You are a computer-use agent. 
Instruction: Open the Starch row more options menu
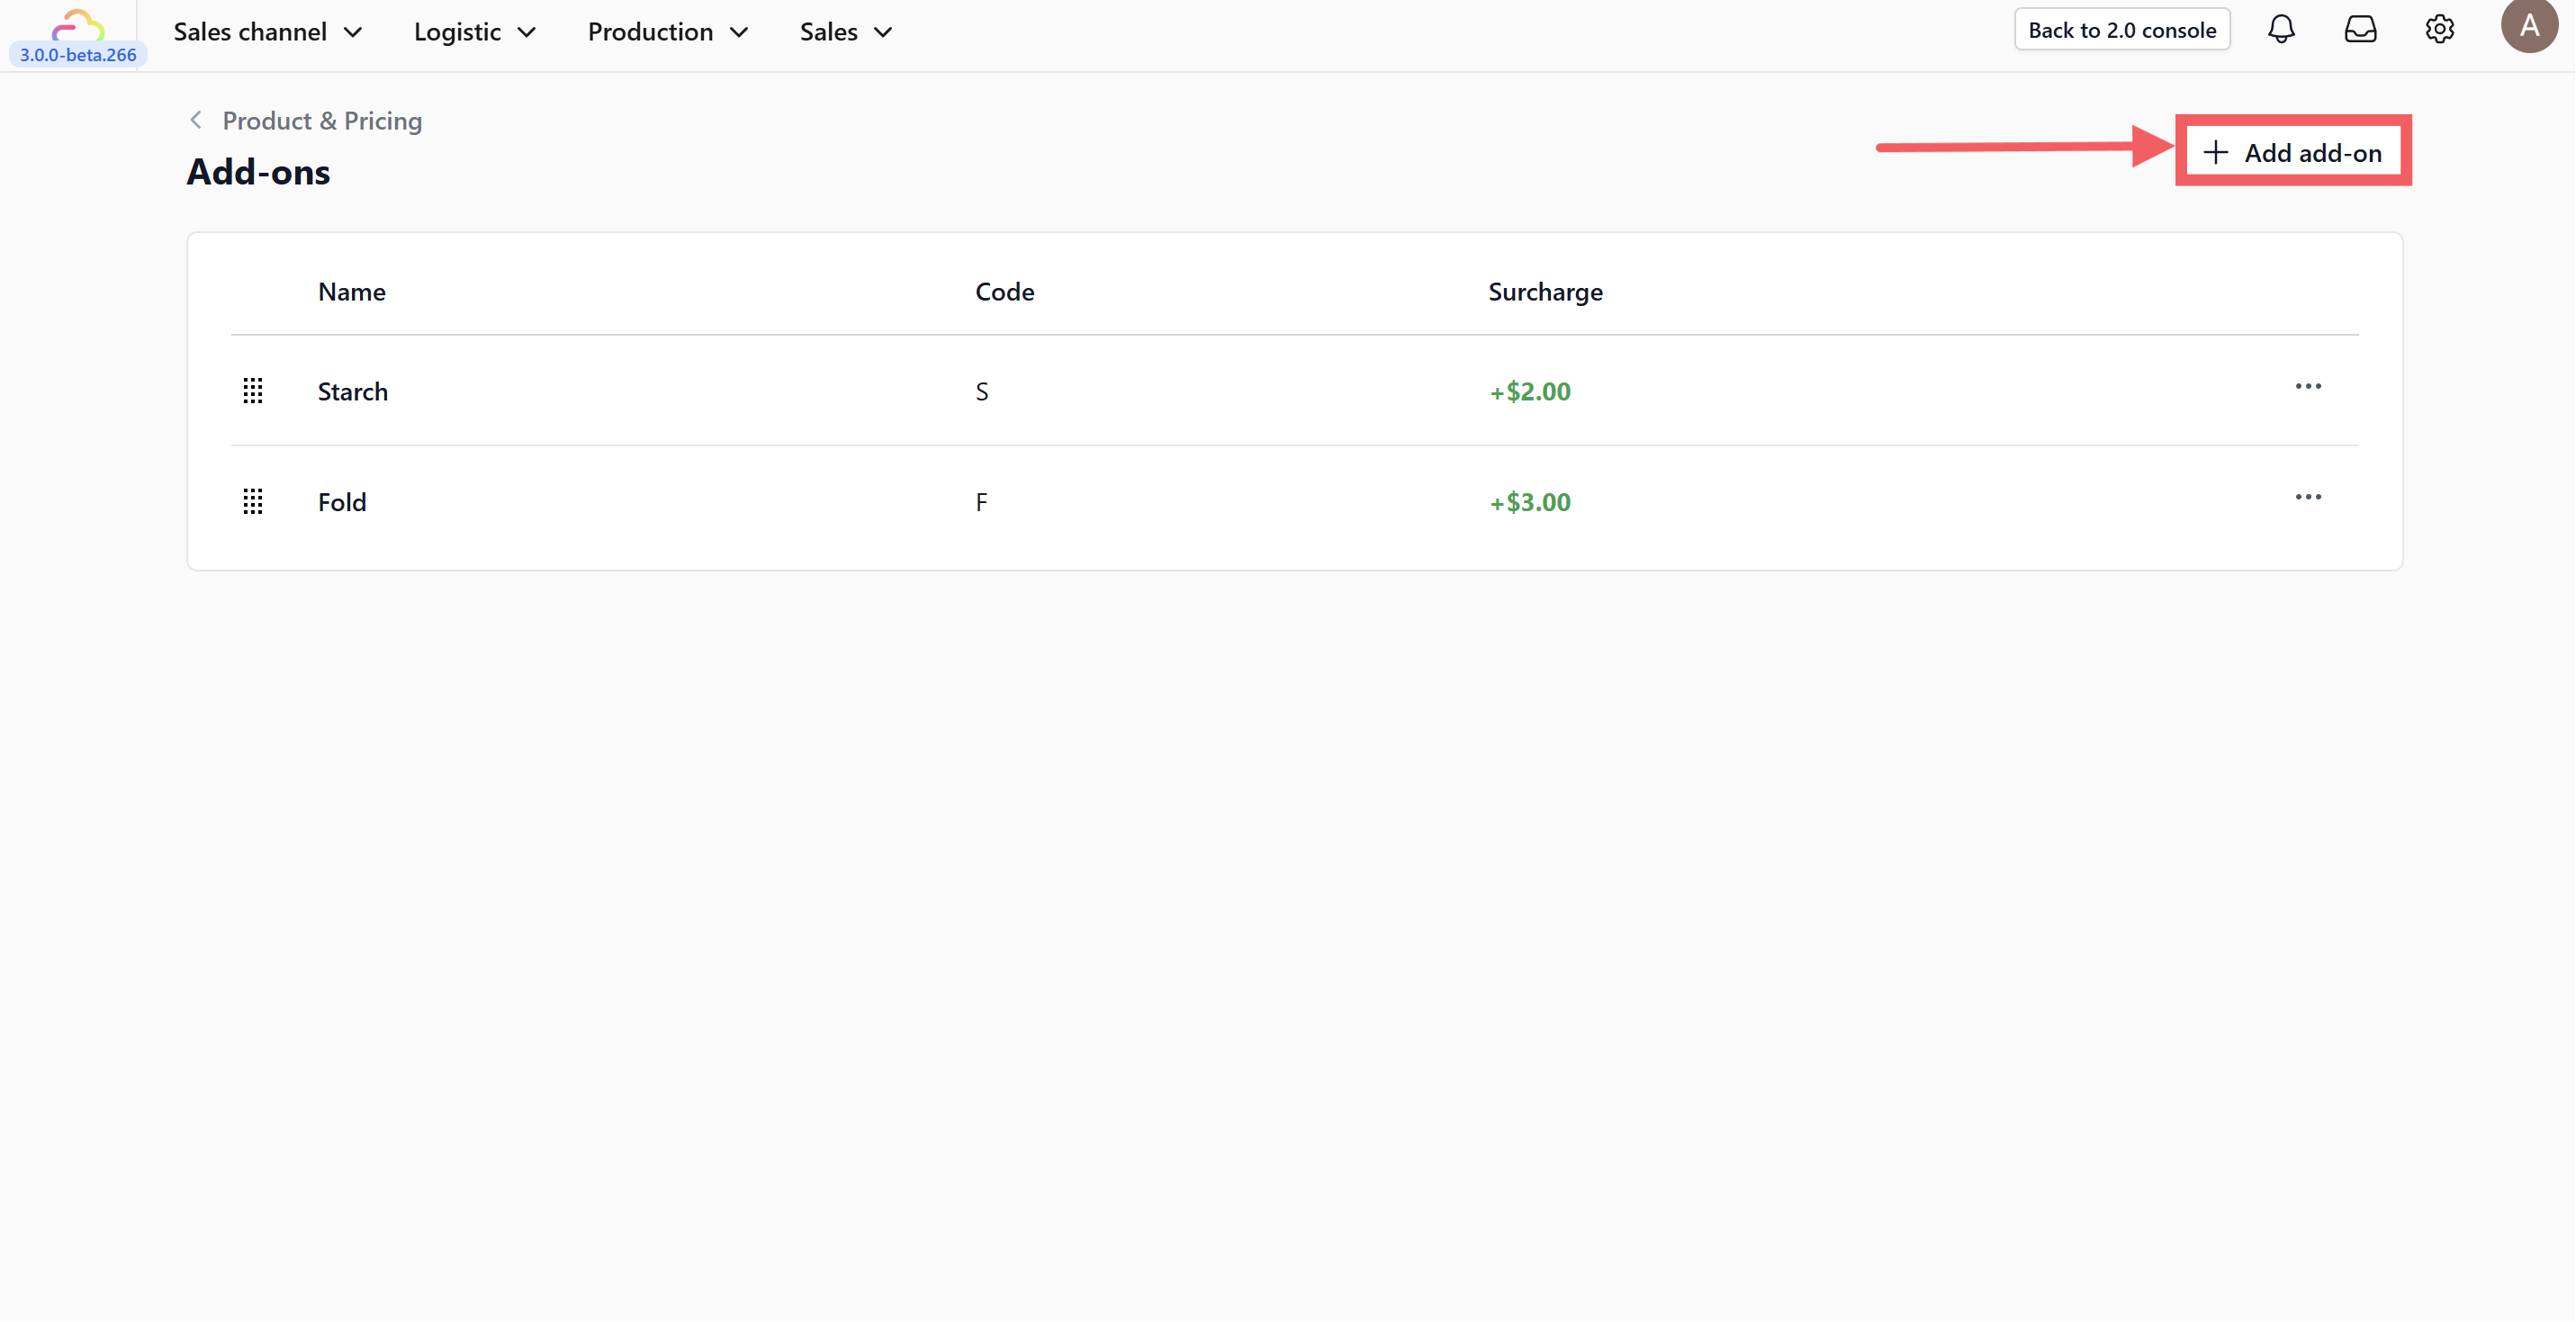click(x=2308, y=387)
